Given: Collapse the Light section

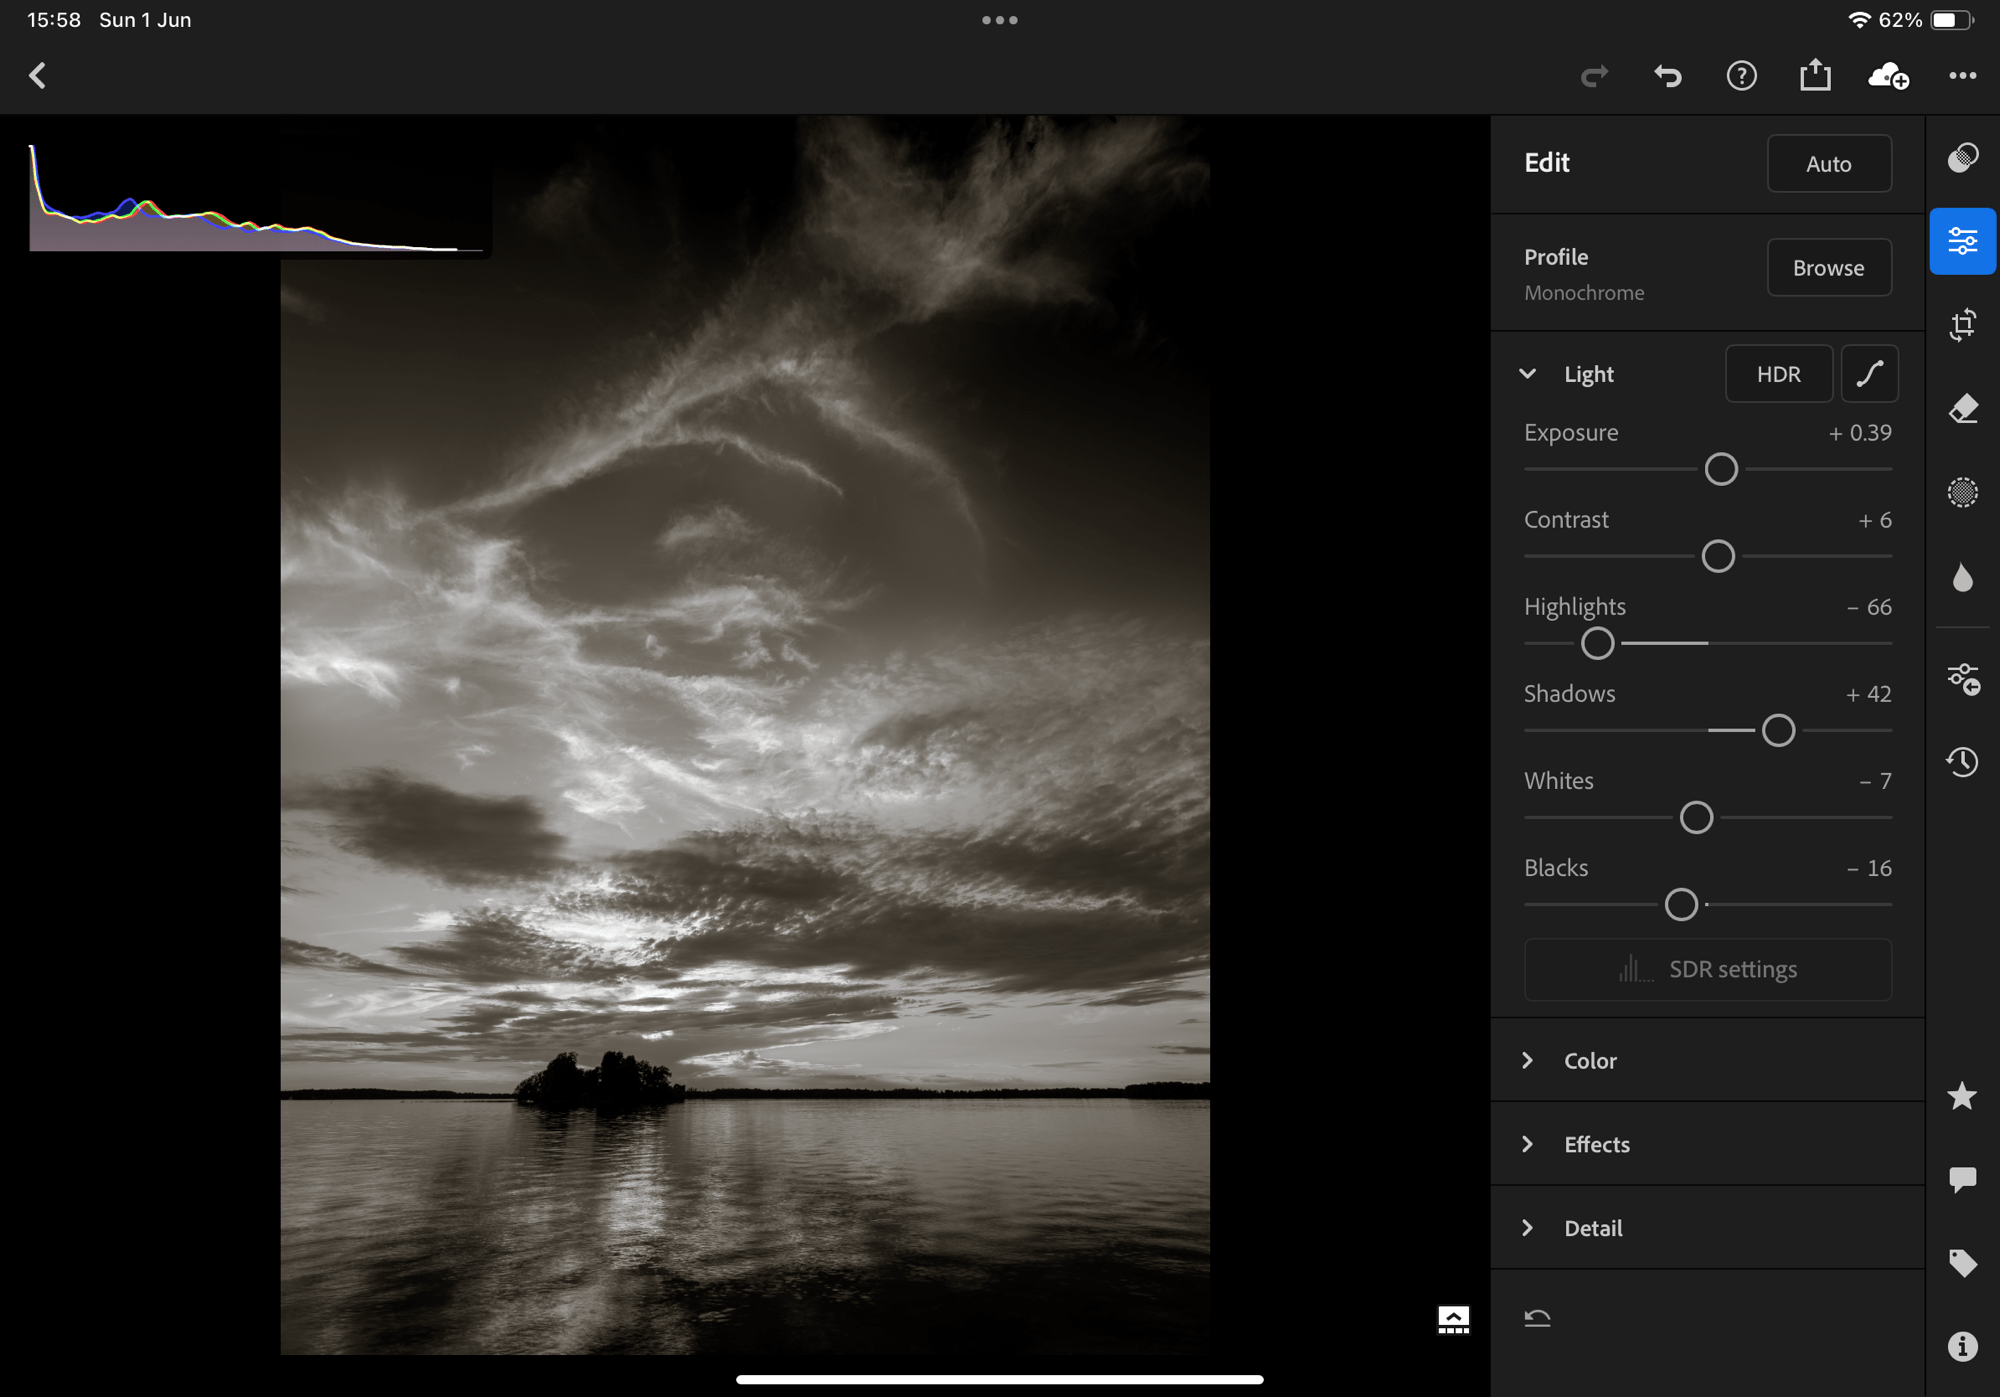Looking at the screenshot, I should 1527,374.
